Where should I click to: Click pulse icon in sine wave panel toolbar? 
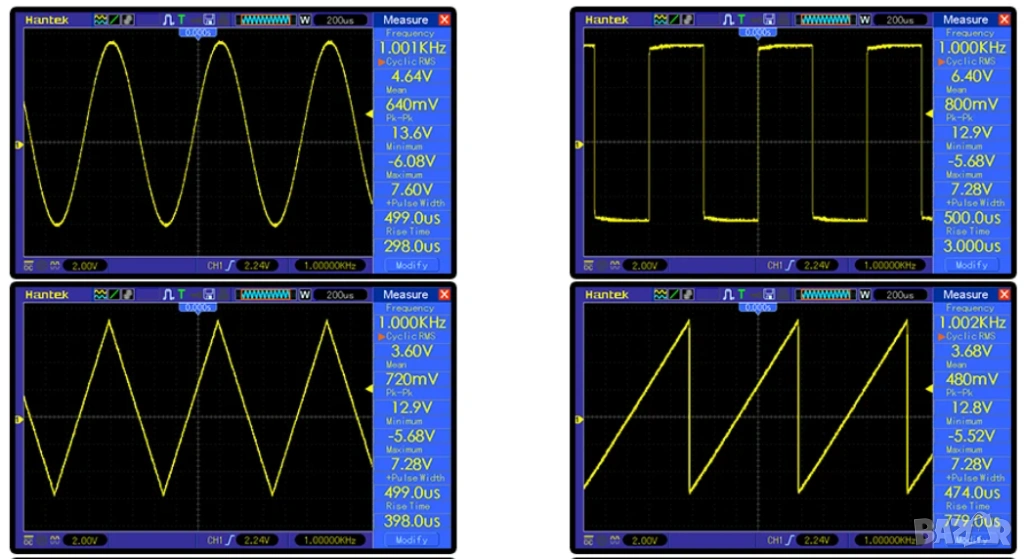[168, 20]
